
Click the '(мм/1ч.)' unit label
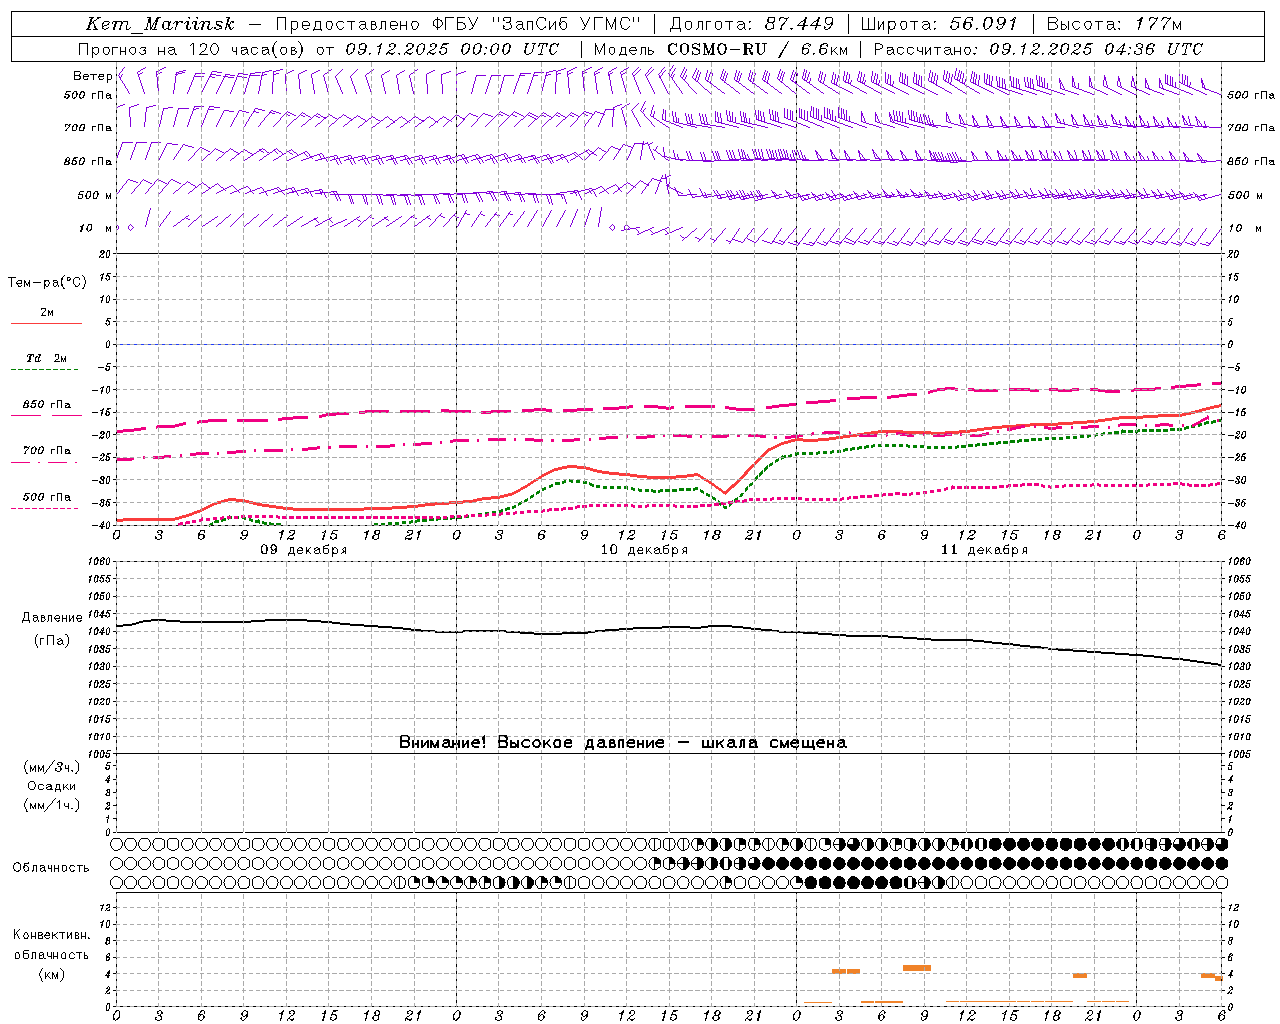pos(52,805)
